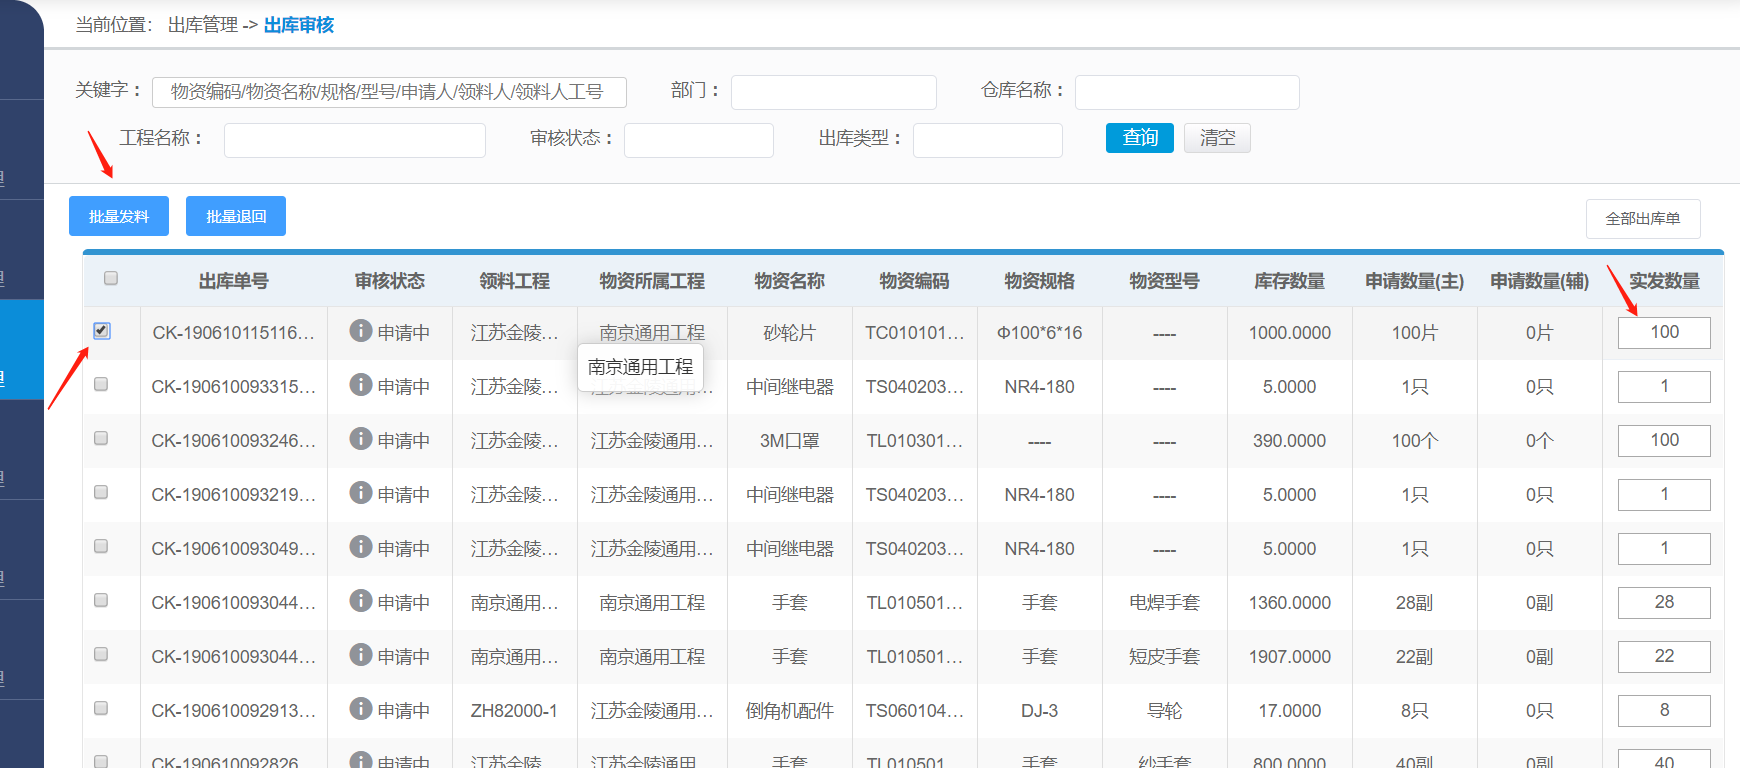Click status info icon in 电焊手套 row
1740x768 pixels.
pyautogui.click(x=361, y=601)
